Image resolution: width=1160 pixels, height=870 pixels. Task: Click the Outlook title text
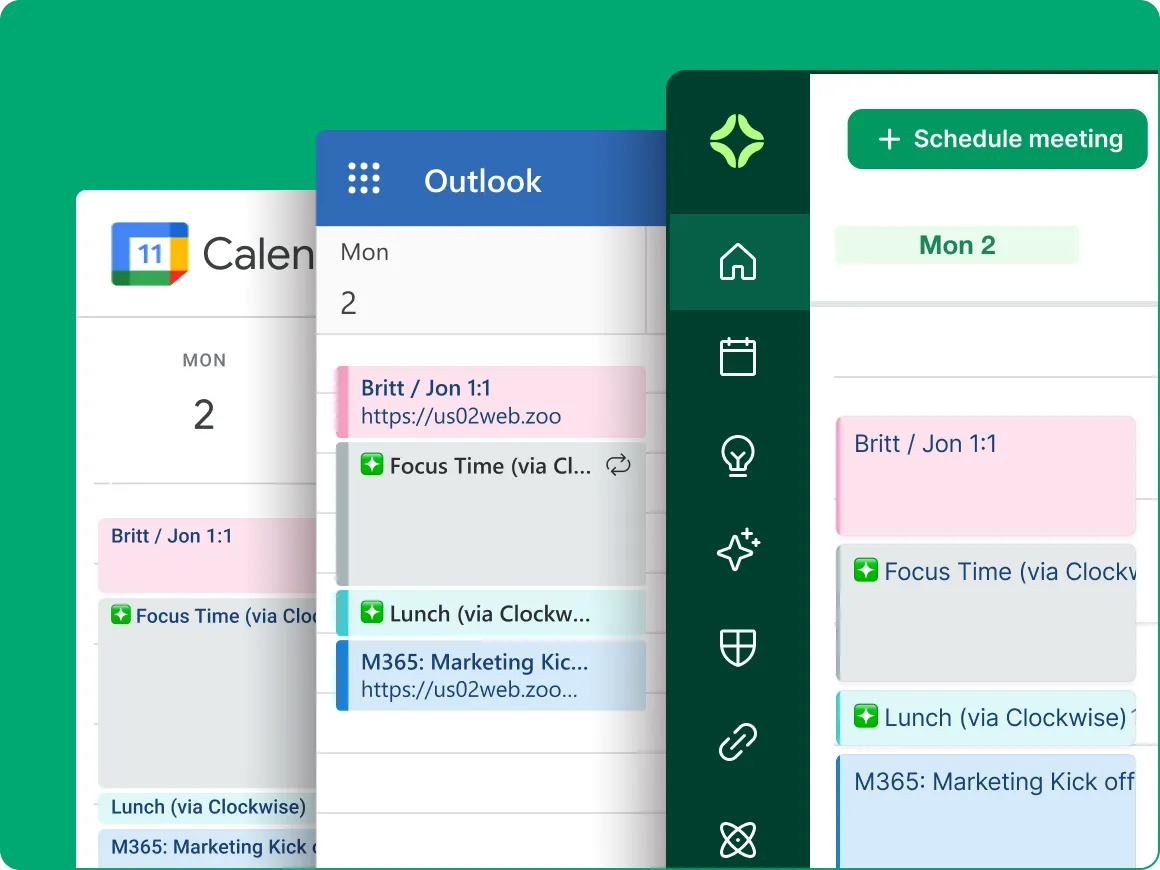(x=482, y=181)
